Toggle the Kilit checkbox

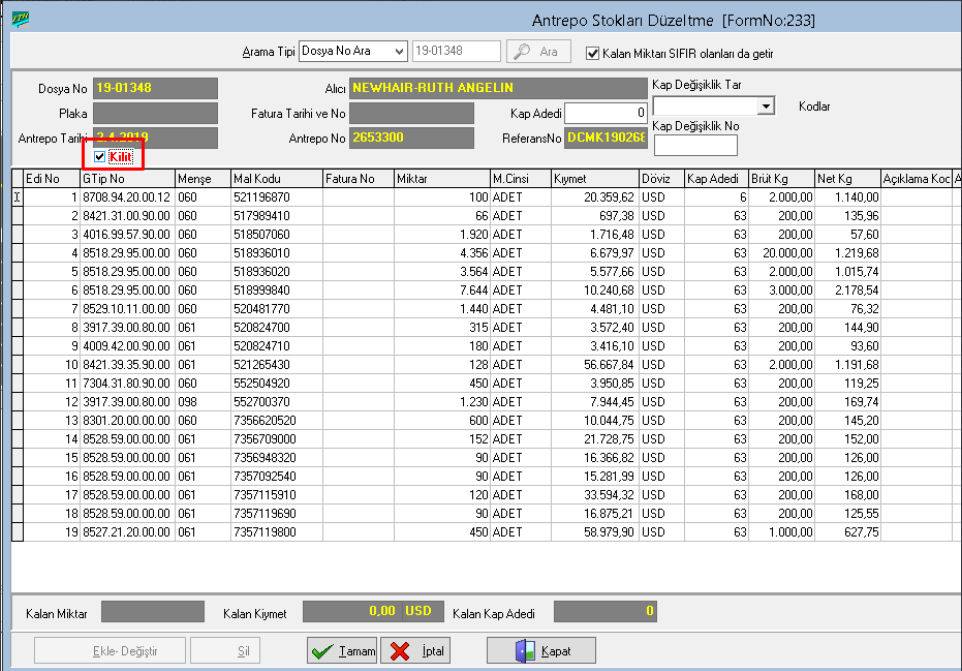[x=99, y=157]
